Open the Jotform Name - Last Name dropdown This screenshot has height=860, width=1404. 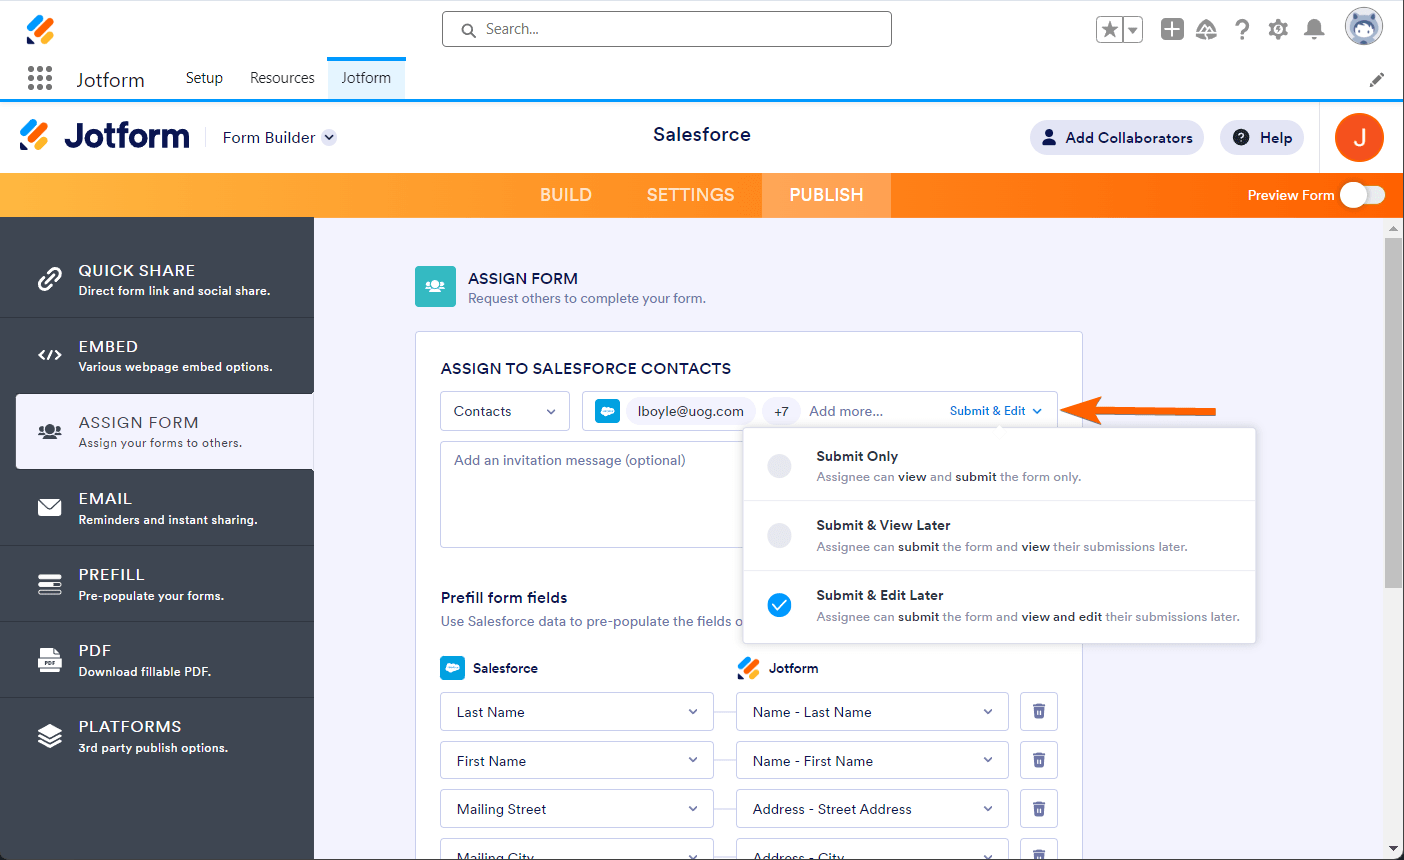click(873, 712)
